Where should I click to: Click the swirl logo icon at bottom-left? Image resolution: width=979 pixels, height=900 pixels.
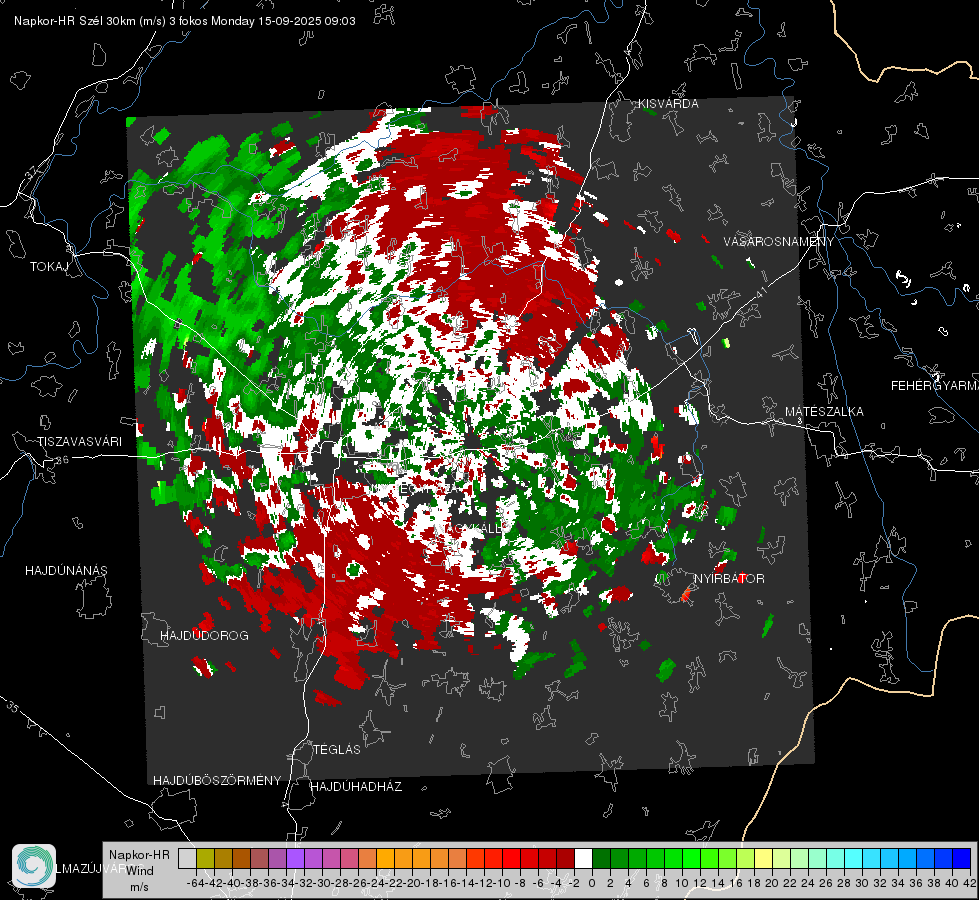click(x=34, y=866)
